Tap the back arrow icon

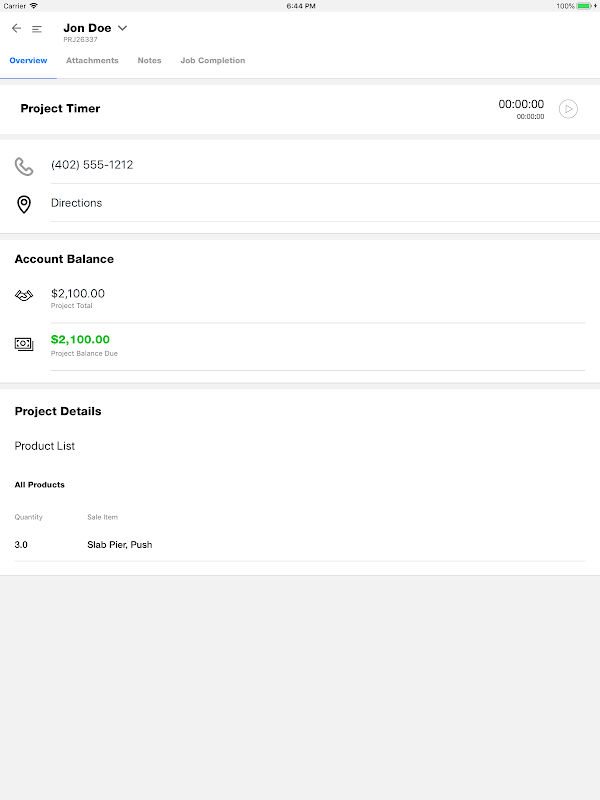[16, 29]
